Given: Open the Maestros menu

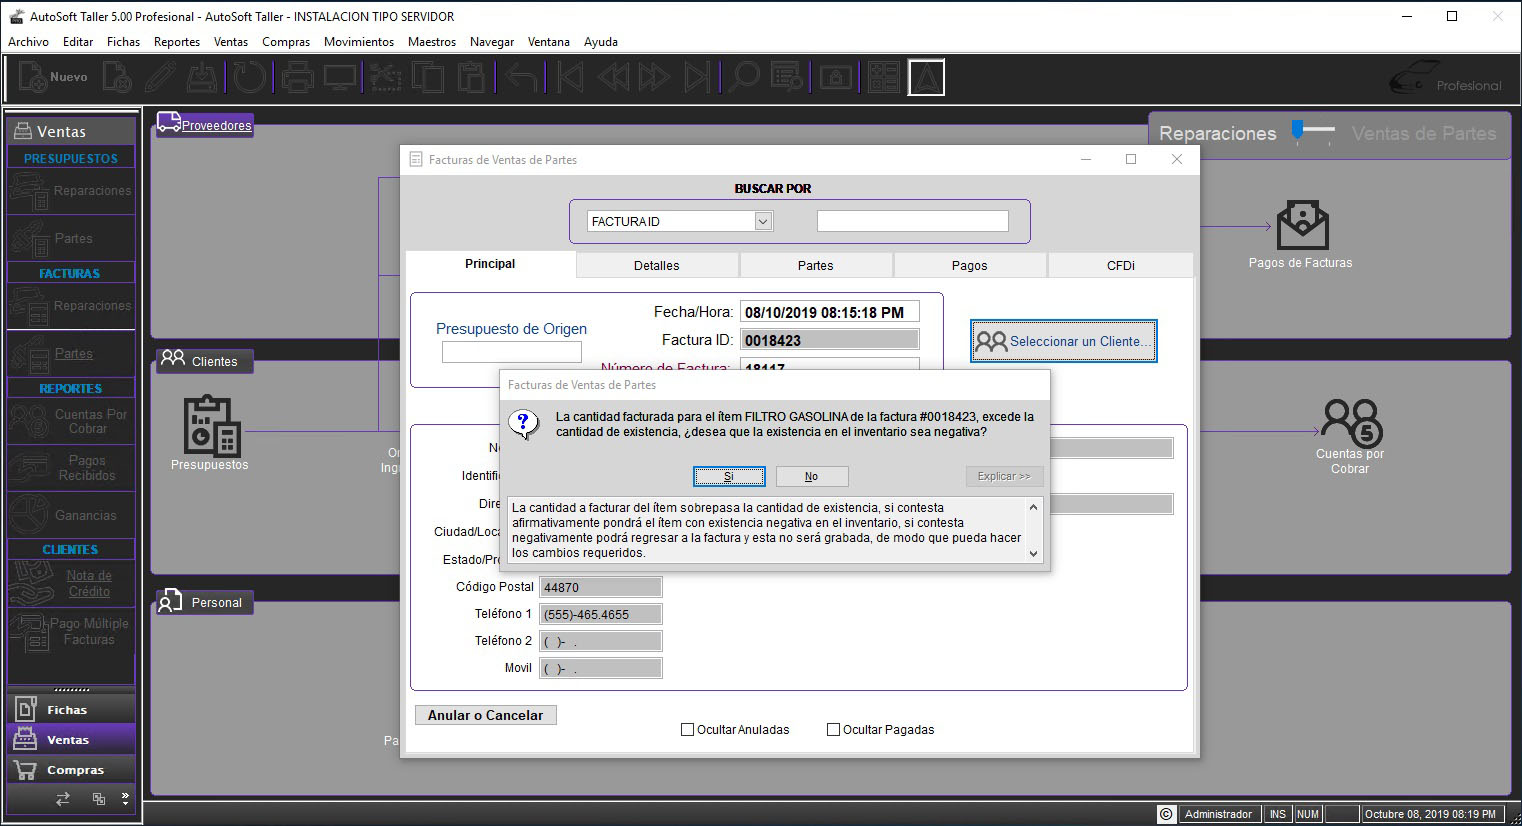Looking at the screenshot, I should (432, 42).
